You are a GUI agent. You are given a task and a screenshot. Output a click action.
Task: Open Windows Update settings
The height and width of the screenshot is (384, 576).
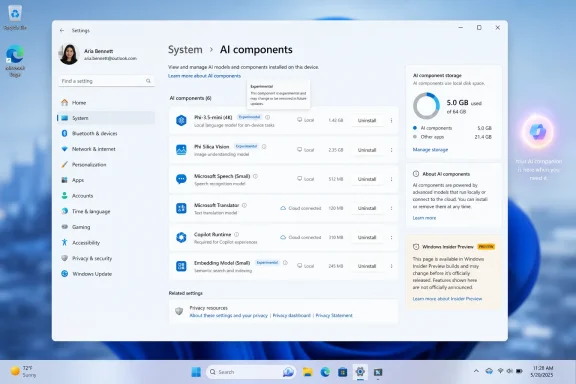(x=106, y=274)
